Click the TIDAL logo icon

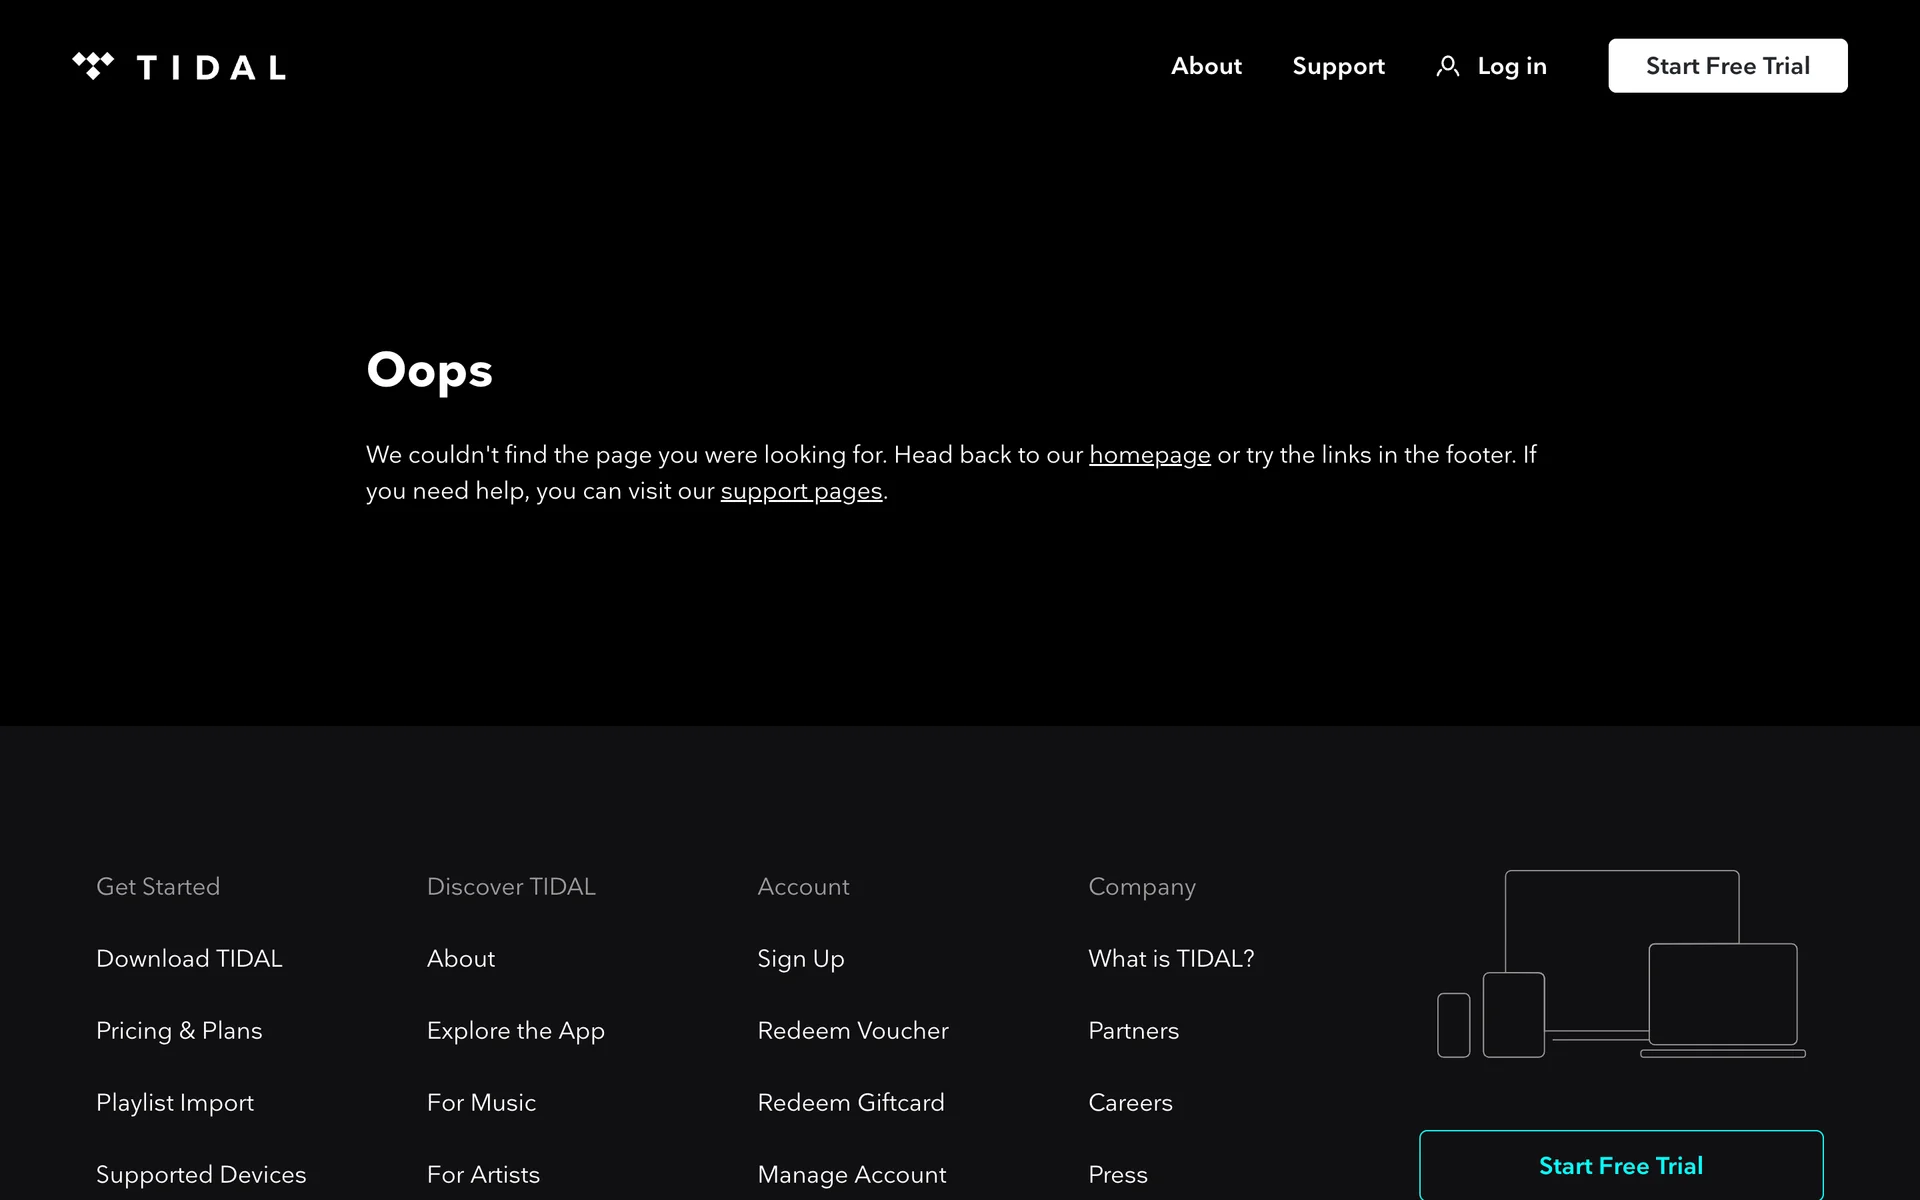point(93,66)
